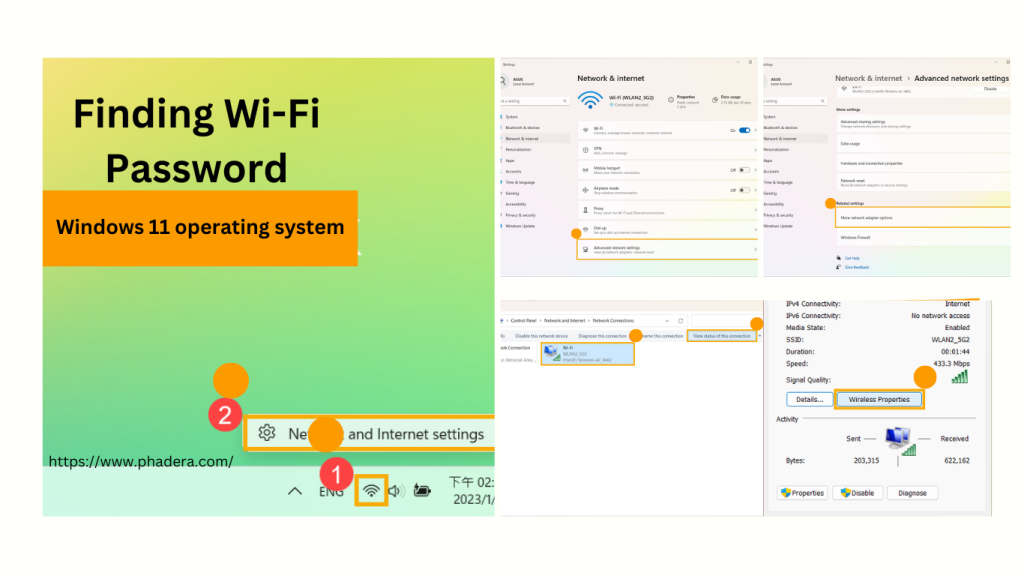This screenshot has width=1024, height=576.
Task: Click 'View status of this connection' in the toolbar
Action: (x=721, y=336)
